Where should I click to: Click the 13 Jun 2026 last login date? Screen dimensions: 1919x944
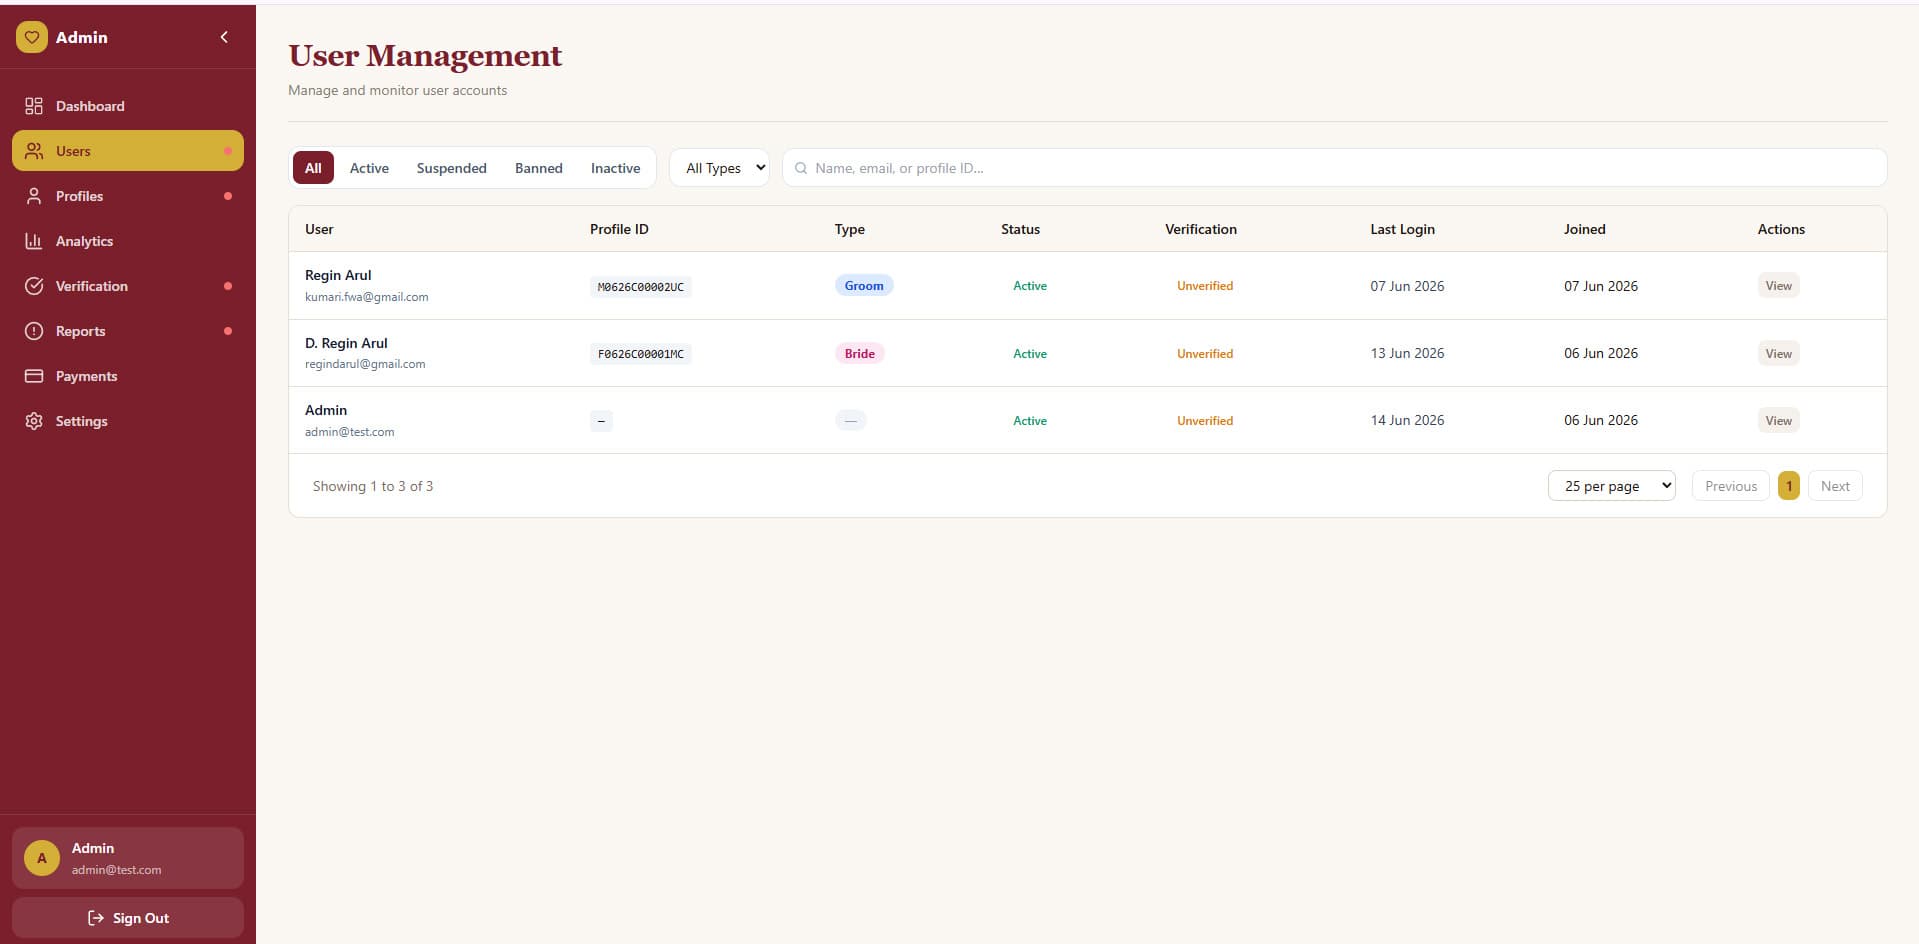point(1407,353)
